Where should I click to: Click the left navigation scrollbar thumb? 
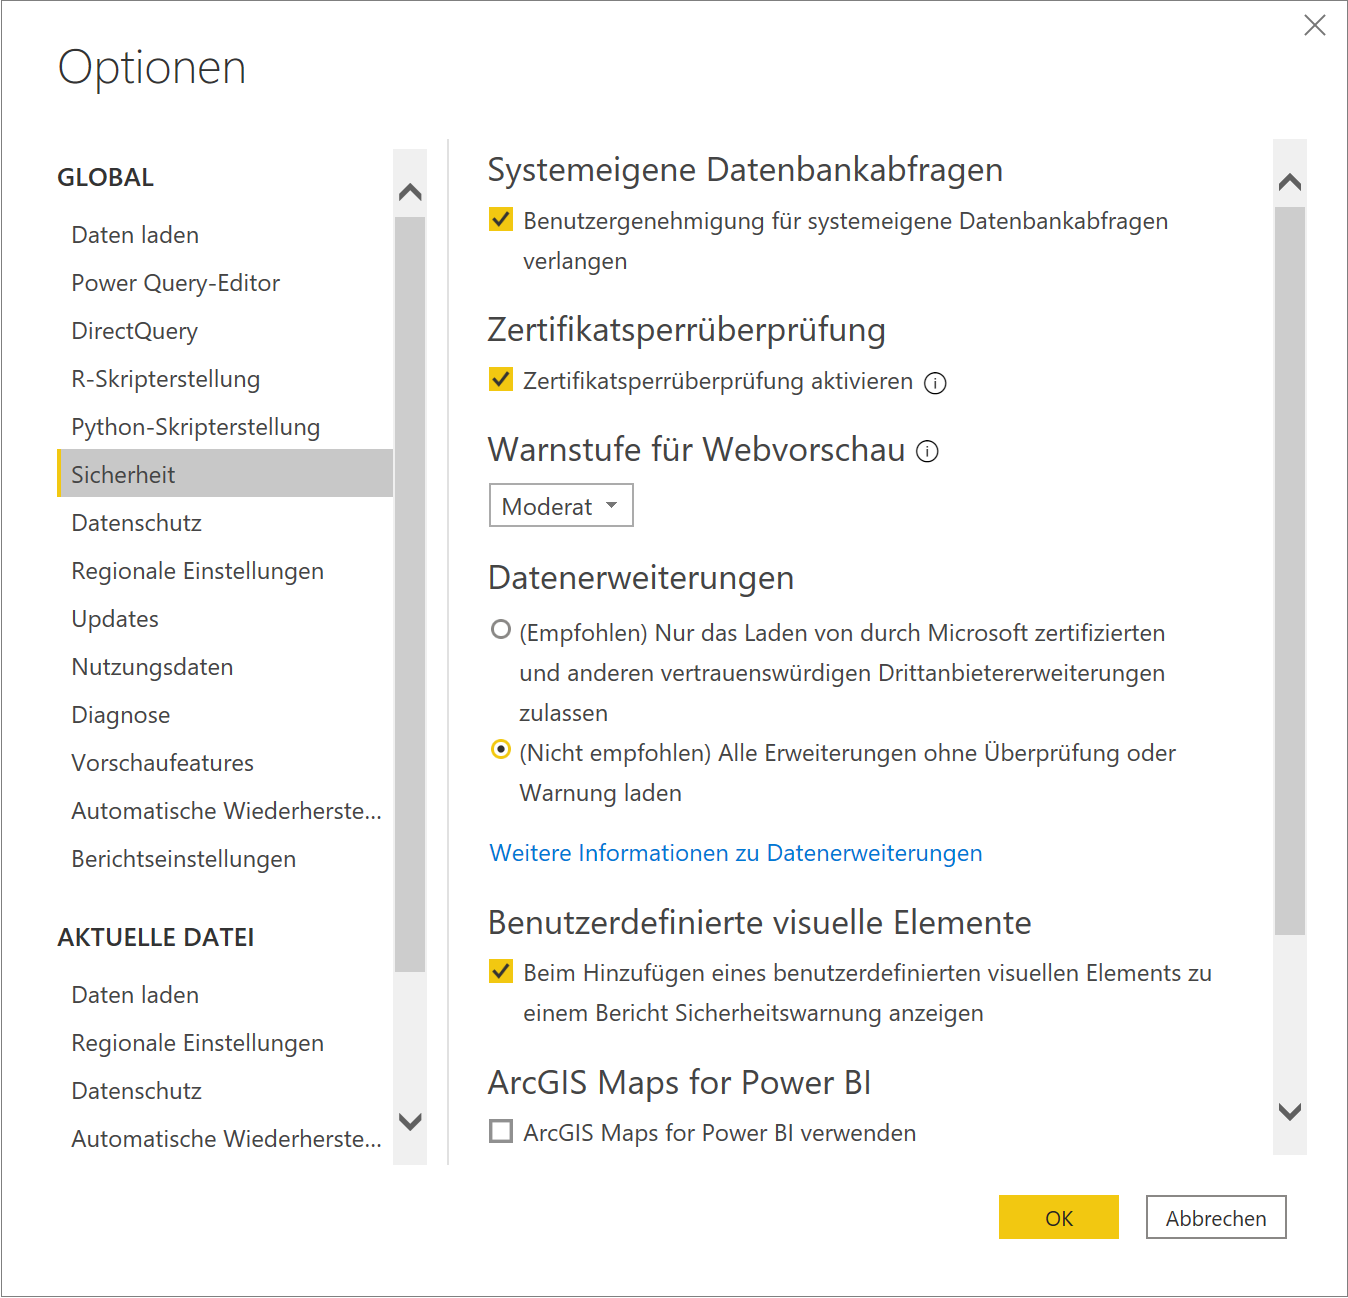coord(410,594)
